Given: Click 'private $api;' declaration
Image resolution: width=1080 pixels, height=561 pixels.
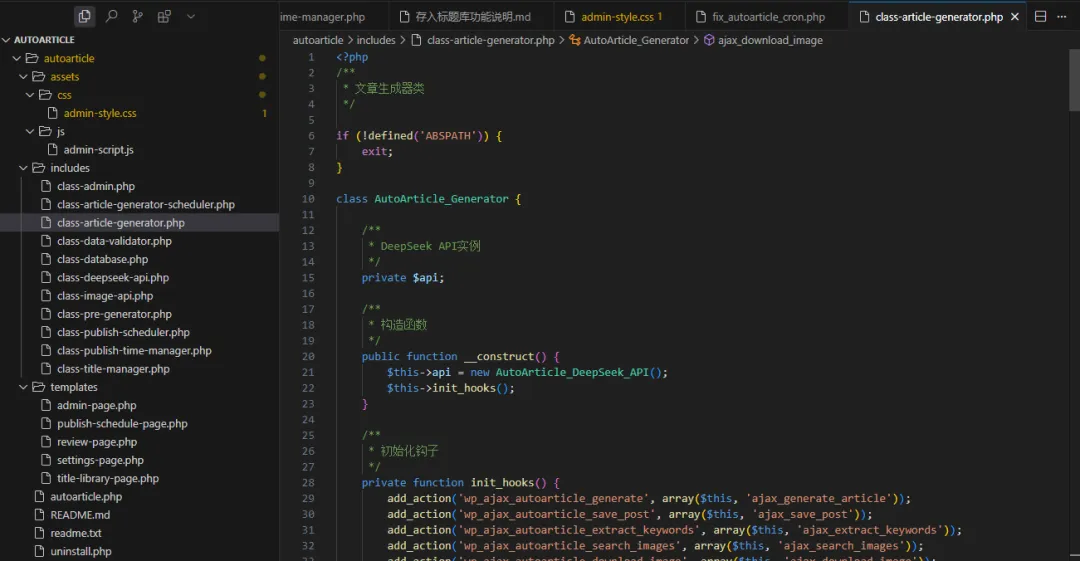Looking at the screenshot, I should pyautogui.click(x=403, y=278).
